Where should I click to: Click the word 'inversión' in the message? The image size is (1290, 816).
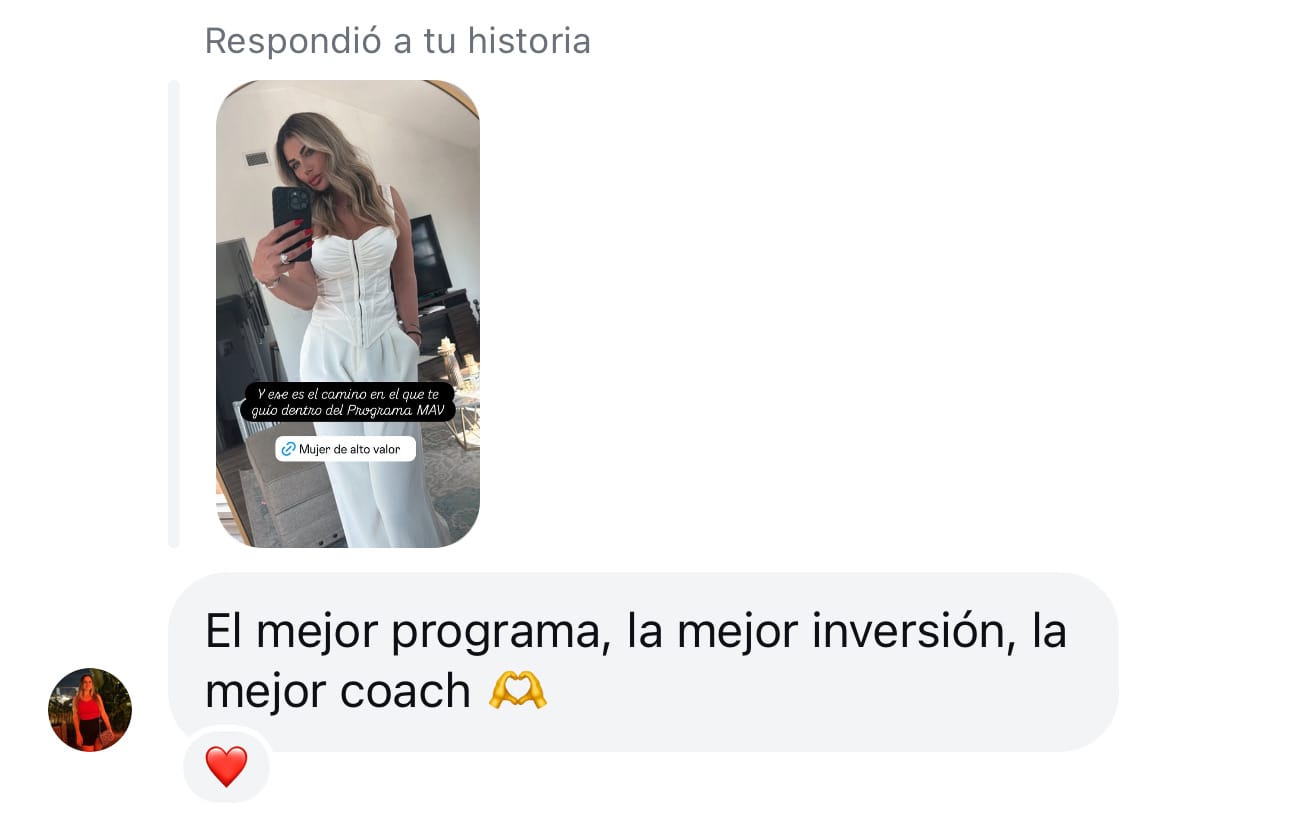coord(907,631)
